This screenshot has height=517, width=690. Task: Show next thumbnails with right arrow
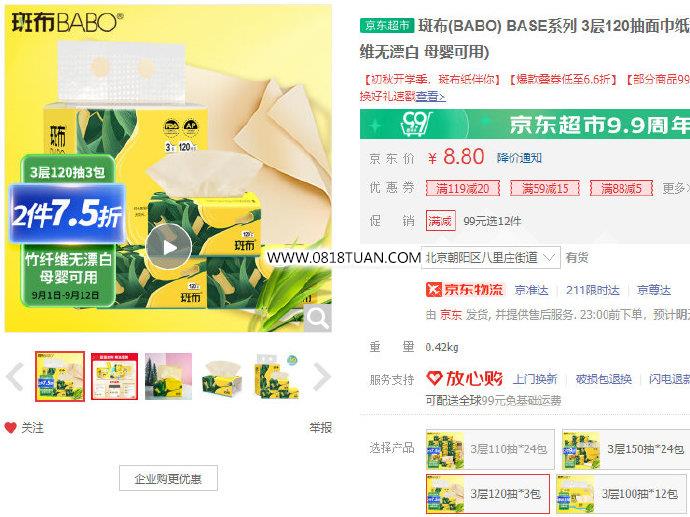322,377
